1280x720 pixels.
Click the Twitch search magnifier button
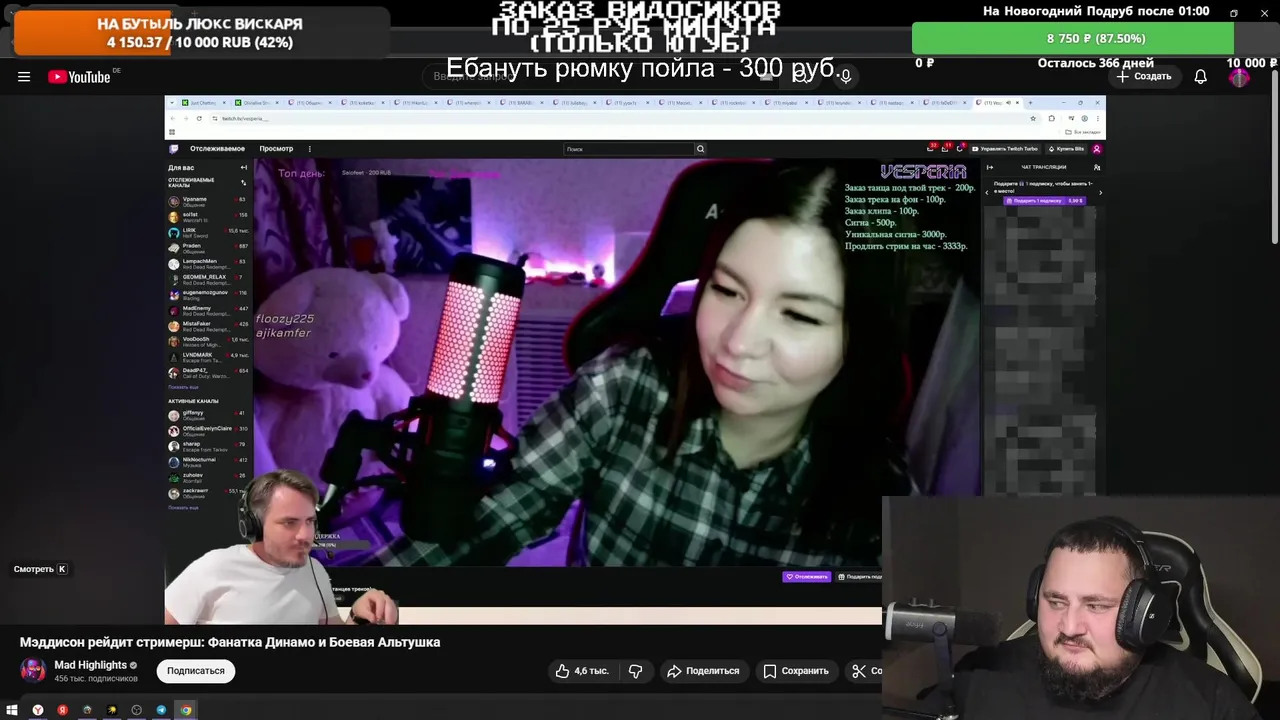[x=700, y=149]
